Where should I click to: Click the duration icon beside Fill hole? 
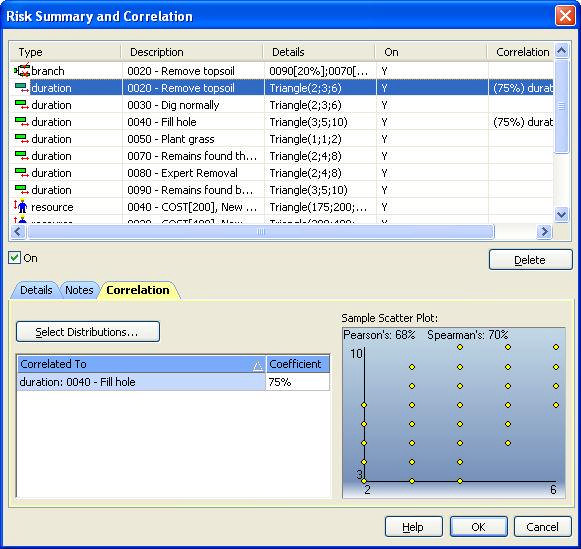(22, 122)
